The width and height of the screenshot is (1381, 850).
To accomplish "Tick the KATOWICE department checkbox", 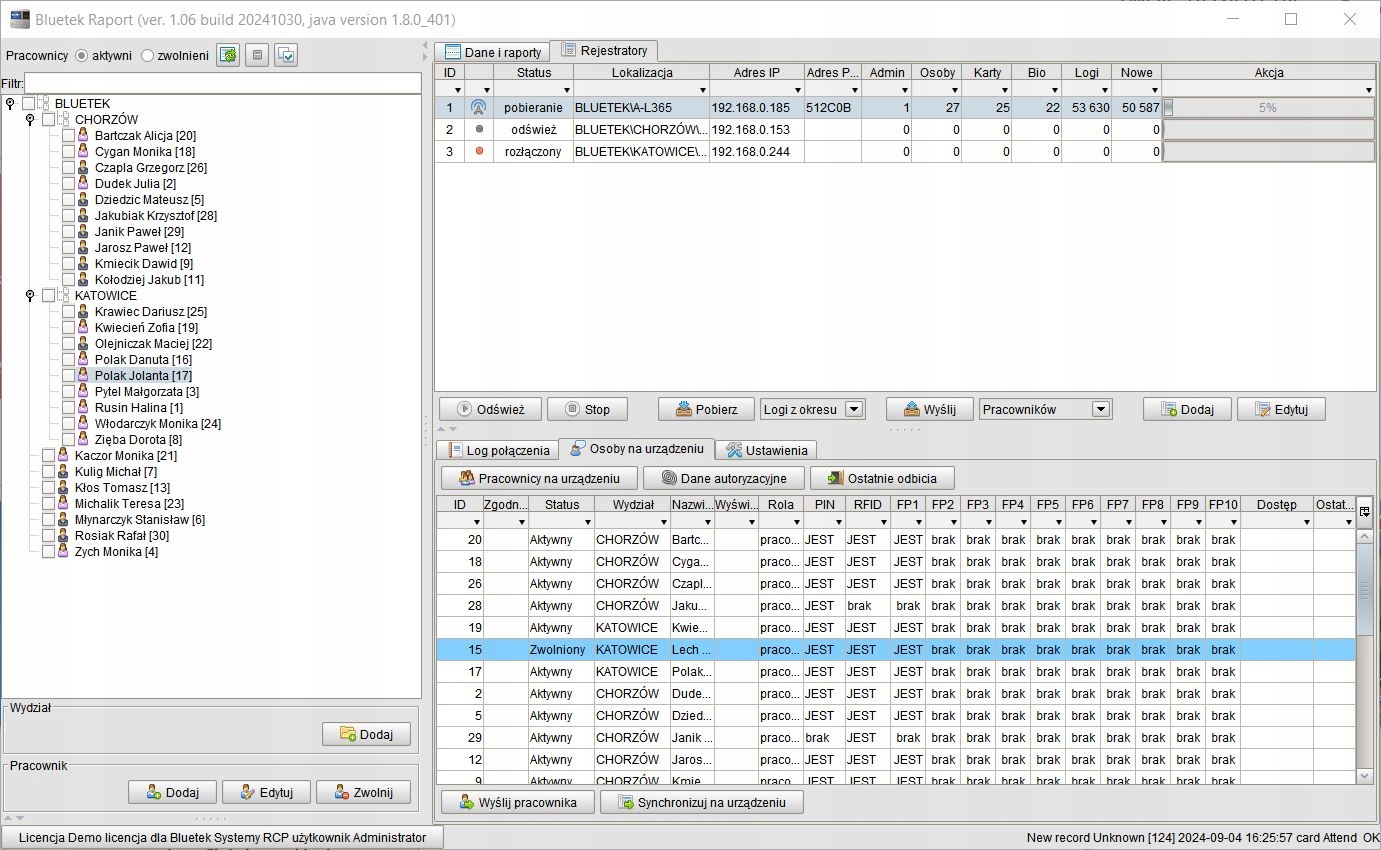I will (x=48, y=296).
